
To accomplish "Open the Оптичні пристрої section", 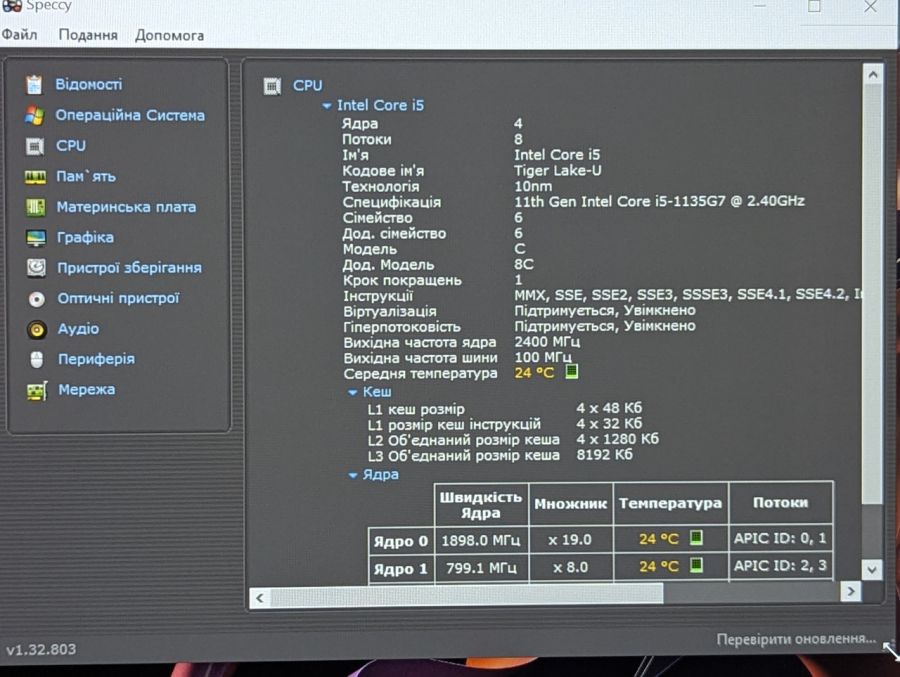I will pyautogui.click(x=118, y=299).
